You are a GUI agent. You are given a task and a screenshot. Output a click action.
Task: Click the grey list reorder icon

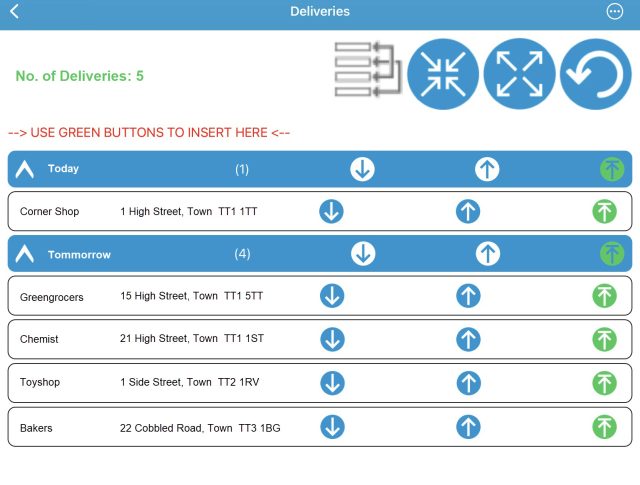[x=368, y=69]
